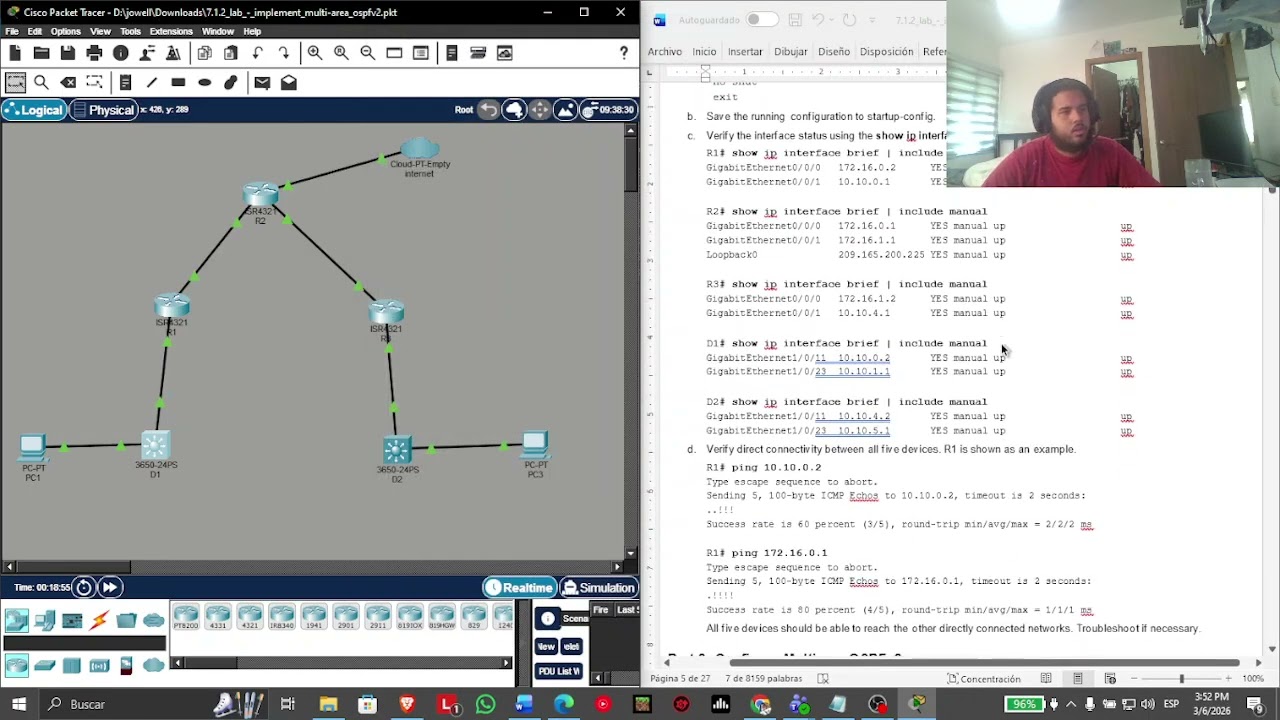
Task: Open the Network Information icon
Action: click(121, 53)
